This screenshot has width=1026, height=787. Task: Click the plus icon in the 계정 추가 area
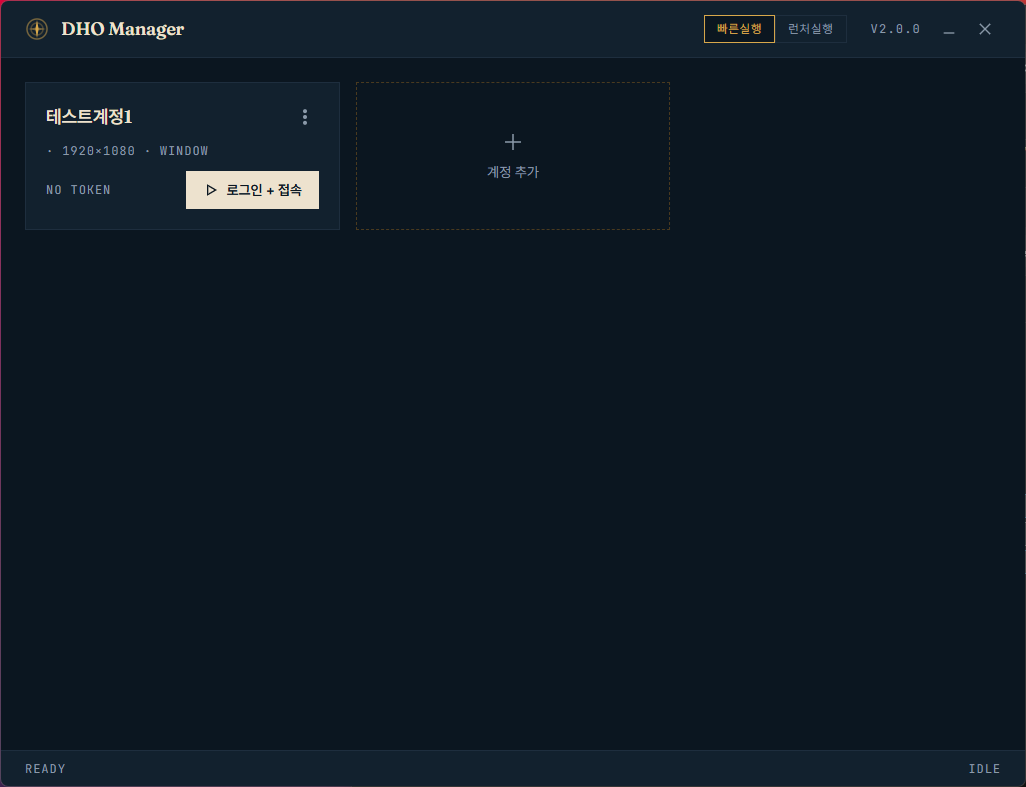coord(512,142)
